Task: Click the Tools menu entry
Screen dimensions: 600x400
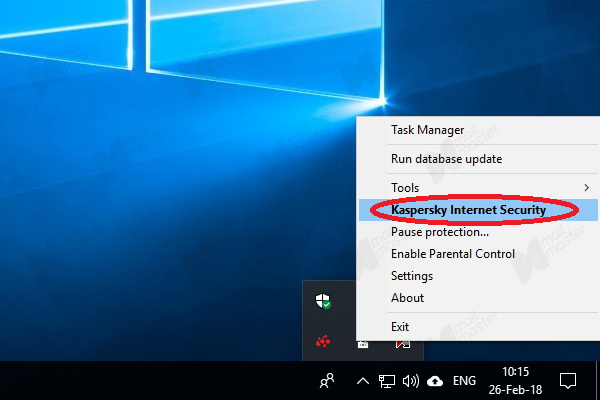Action: [x=479, y=188]
